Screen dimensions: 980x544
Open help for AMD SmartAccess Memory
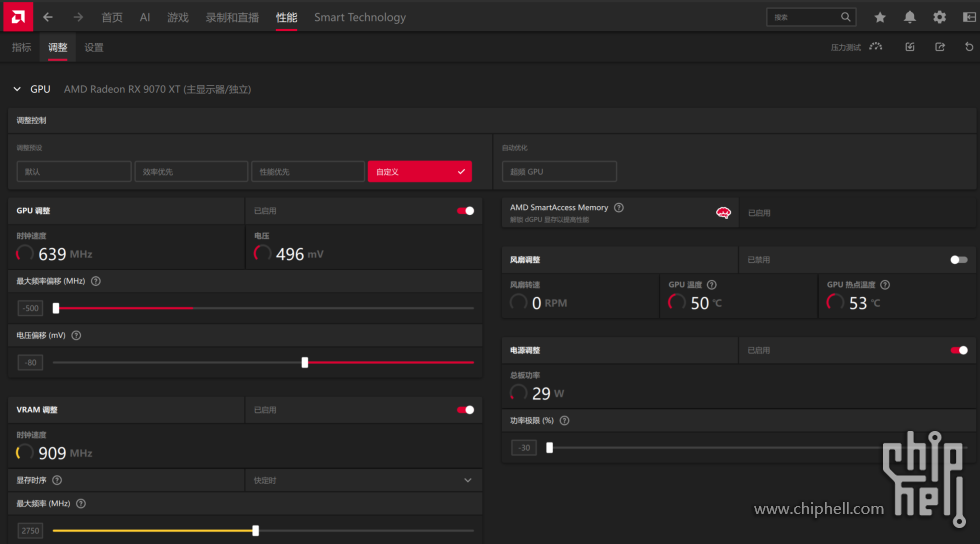coord(619,208)
